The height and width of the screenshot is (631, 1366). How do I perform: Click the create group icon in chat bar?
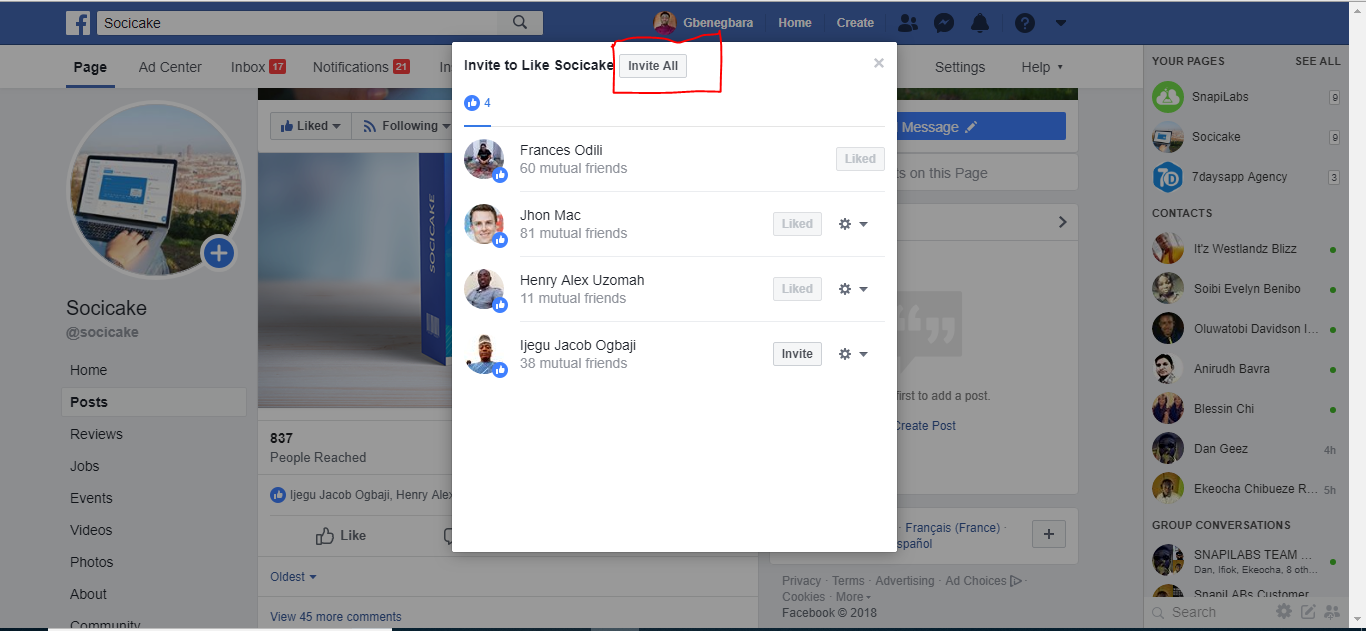click(1332, 612)
